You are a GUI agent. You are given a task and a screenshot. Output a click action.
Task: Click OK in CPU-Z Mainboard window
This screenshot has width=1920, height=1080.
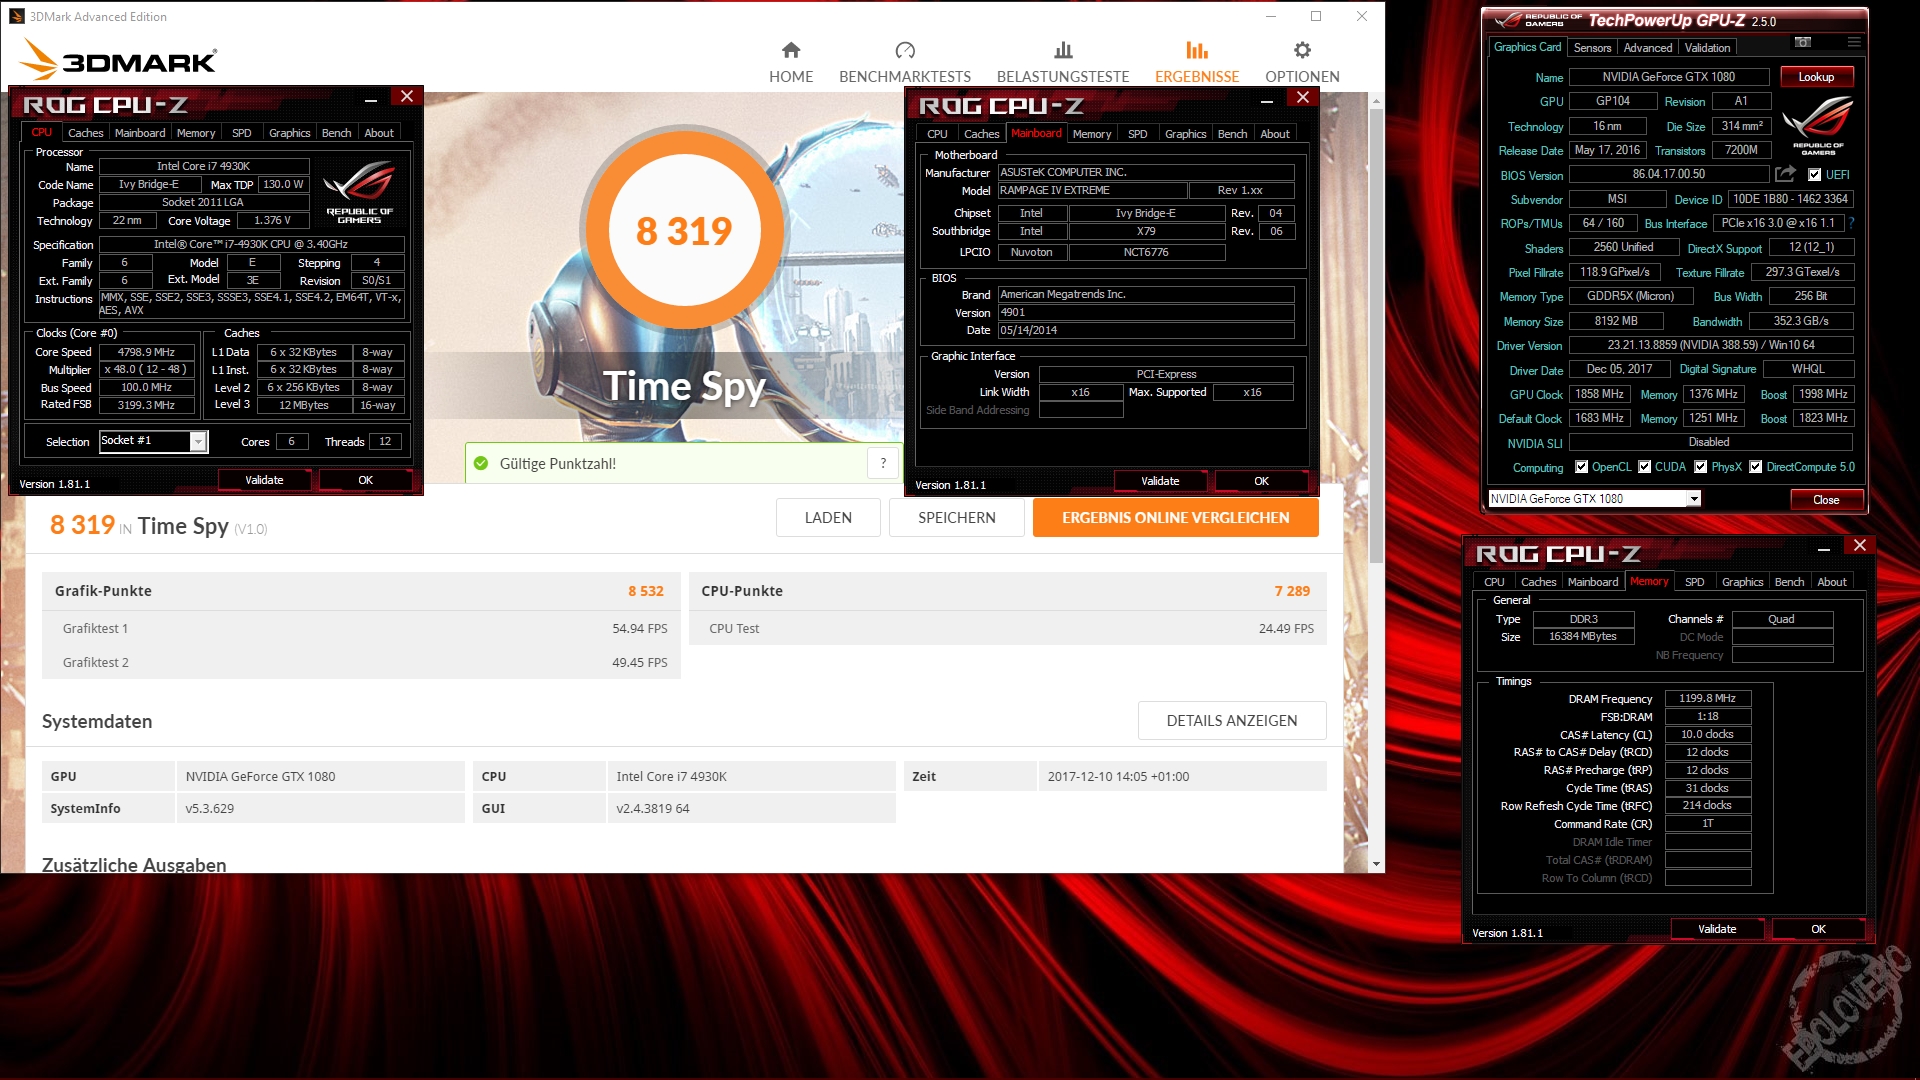pos(1261,481)
